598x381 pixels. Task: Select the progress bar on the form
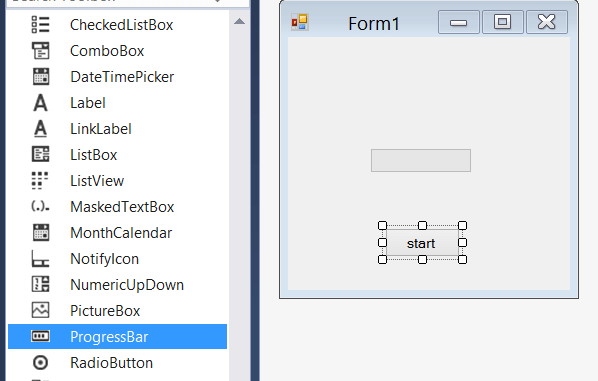point(421,161)
